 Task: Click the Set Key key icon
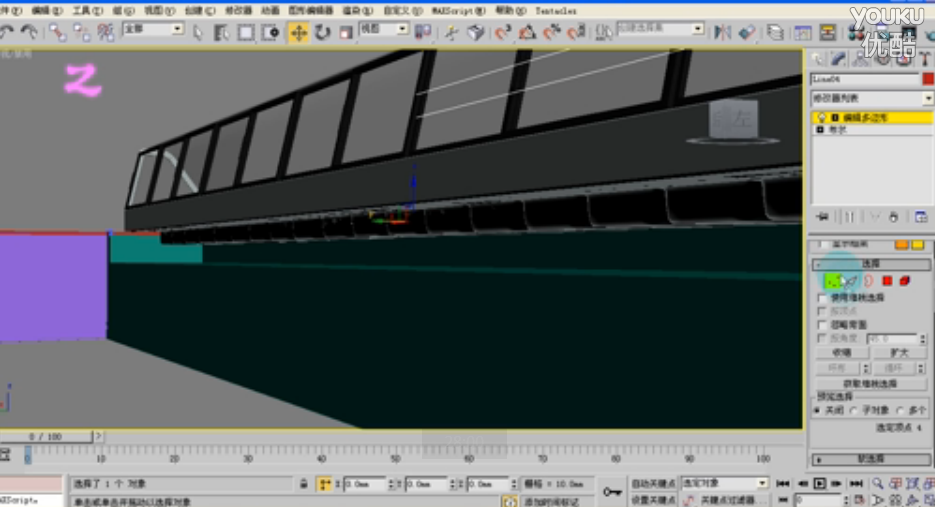(x=612, y=491)
